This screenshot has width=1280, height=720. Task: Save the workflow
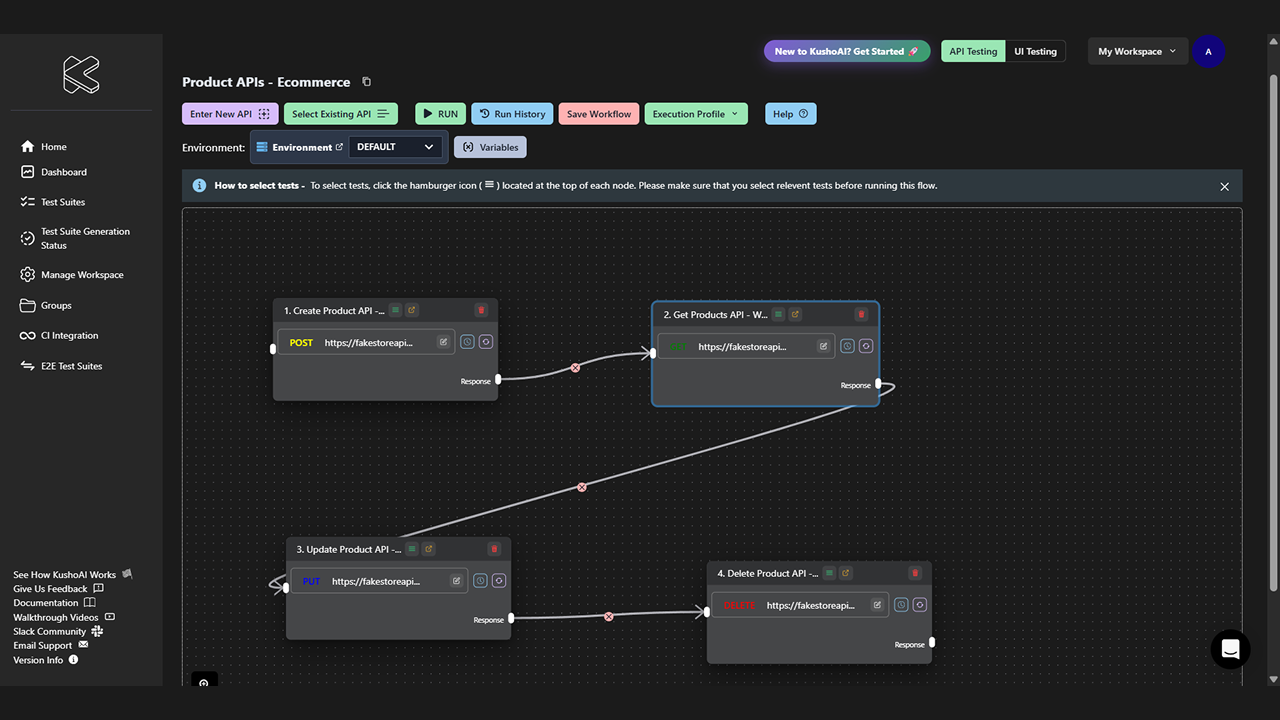pyautogui.click(x=599, y=114)
